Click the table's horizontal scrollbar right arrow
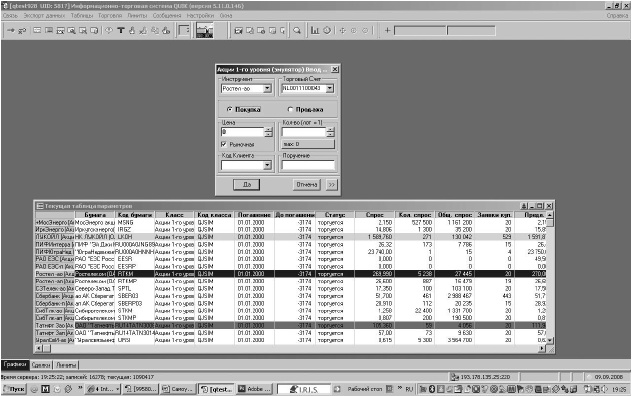 [542, 348]
